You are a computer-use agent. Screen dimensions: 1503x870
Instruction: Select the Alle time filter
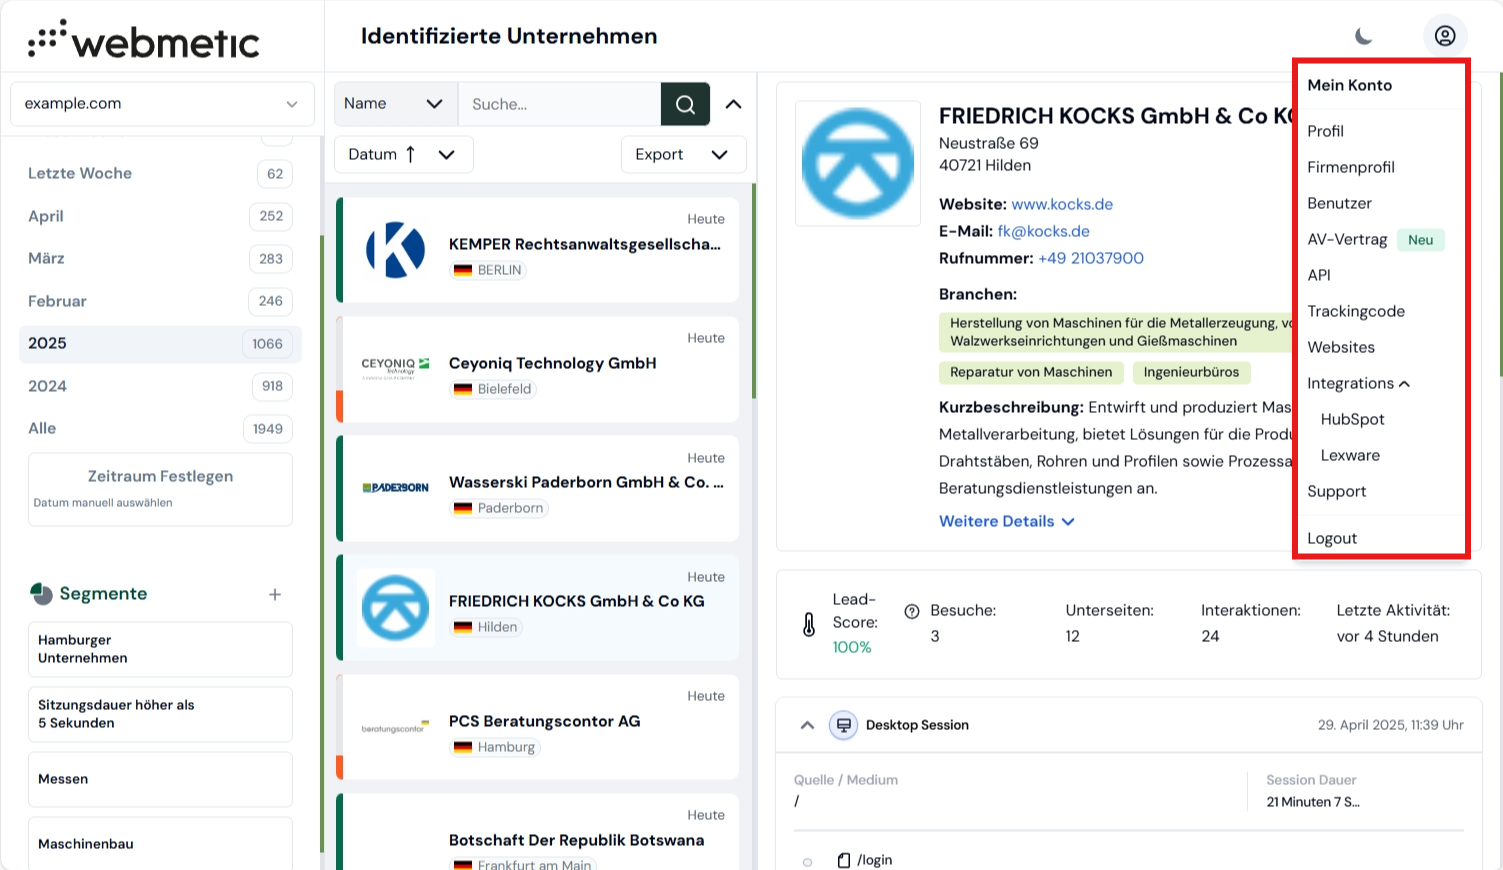[160, 428]
